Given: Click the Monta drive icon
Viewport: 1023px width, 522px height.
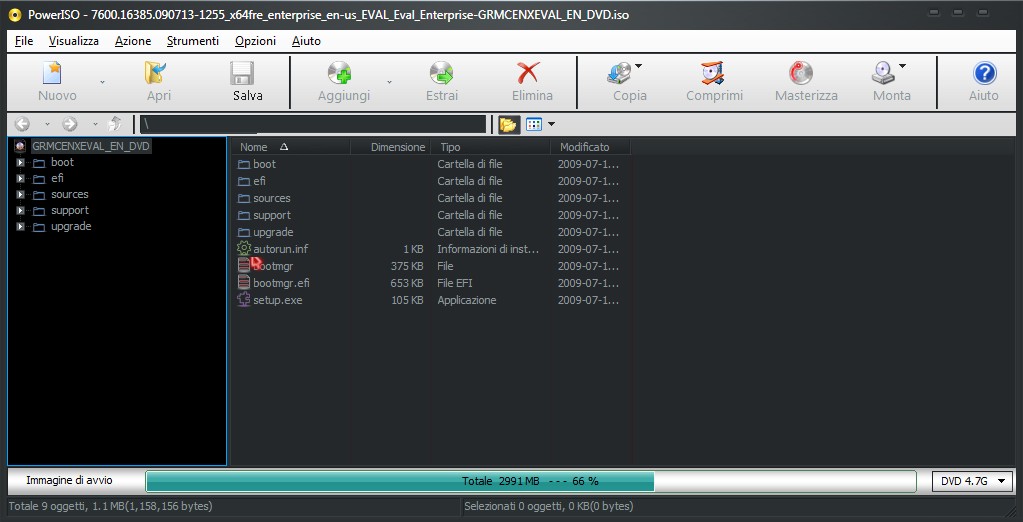Looking at the screenshot, I should click(883, 72).
